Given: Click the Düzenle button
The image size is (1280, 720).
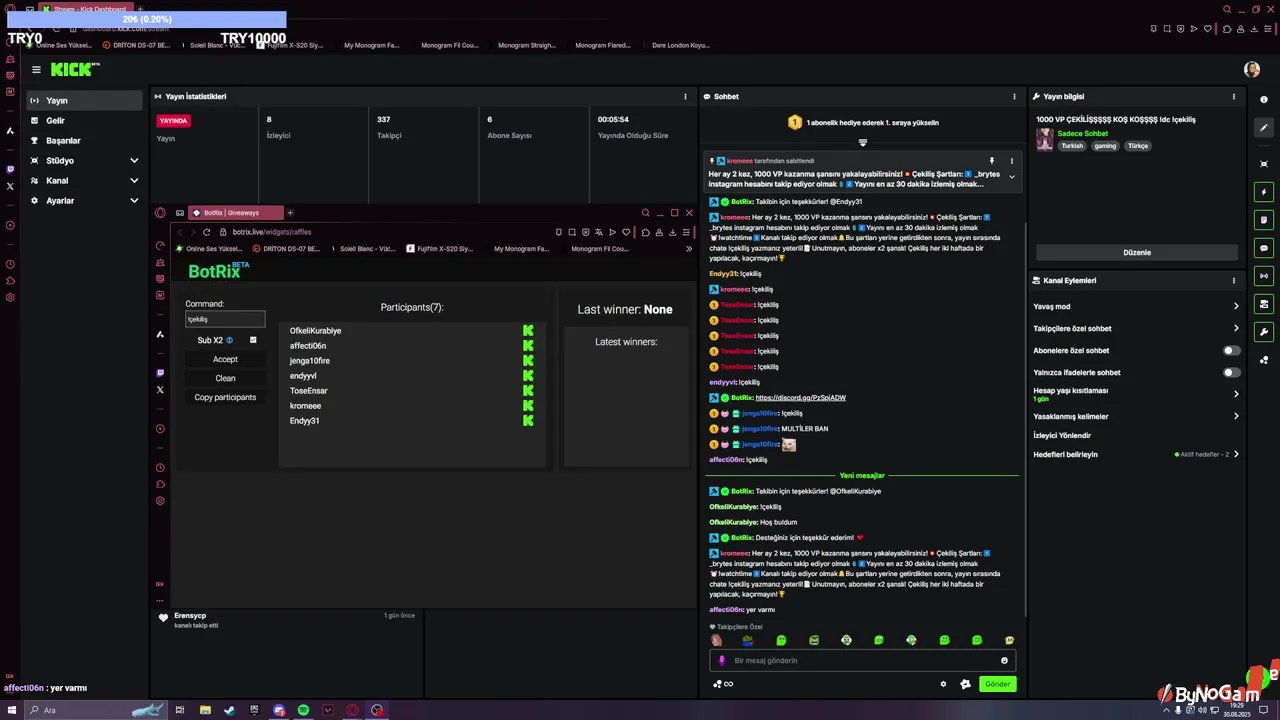Looking at the screenshot, I should tap(1137, 253).
